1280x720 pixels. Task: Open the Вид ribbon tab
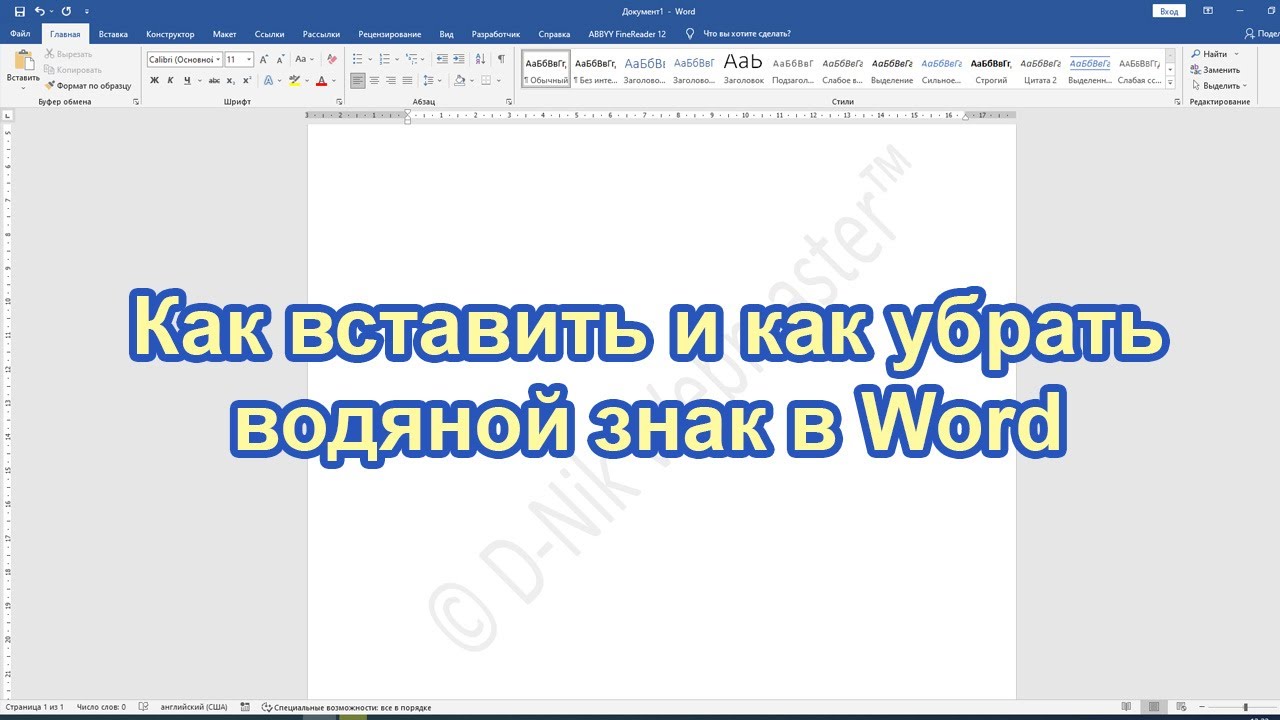click(446, 34)
